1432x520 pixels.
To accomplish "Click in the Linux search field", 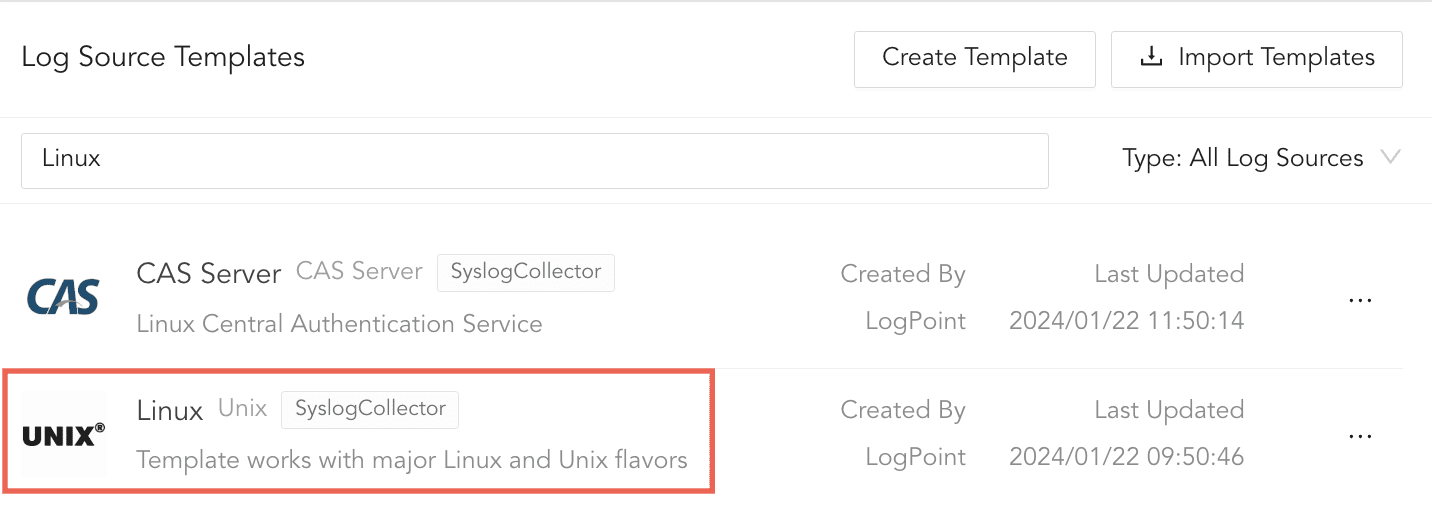I will tap(534, 160).
